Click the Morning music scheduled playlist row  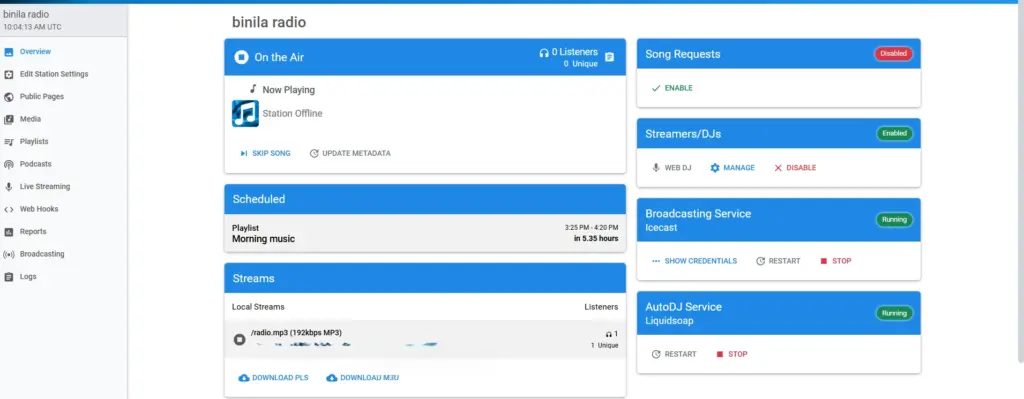(425, 234)
